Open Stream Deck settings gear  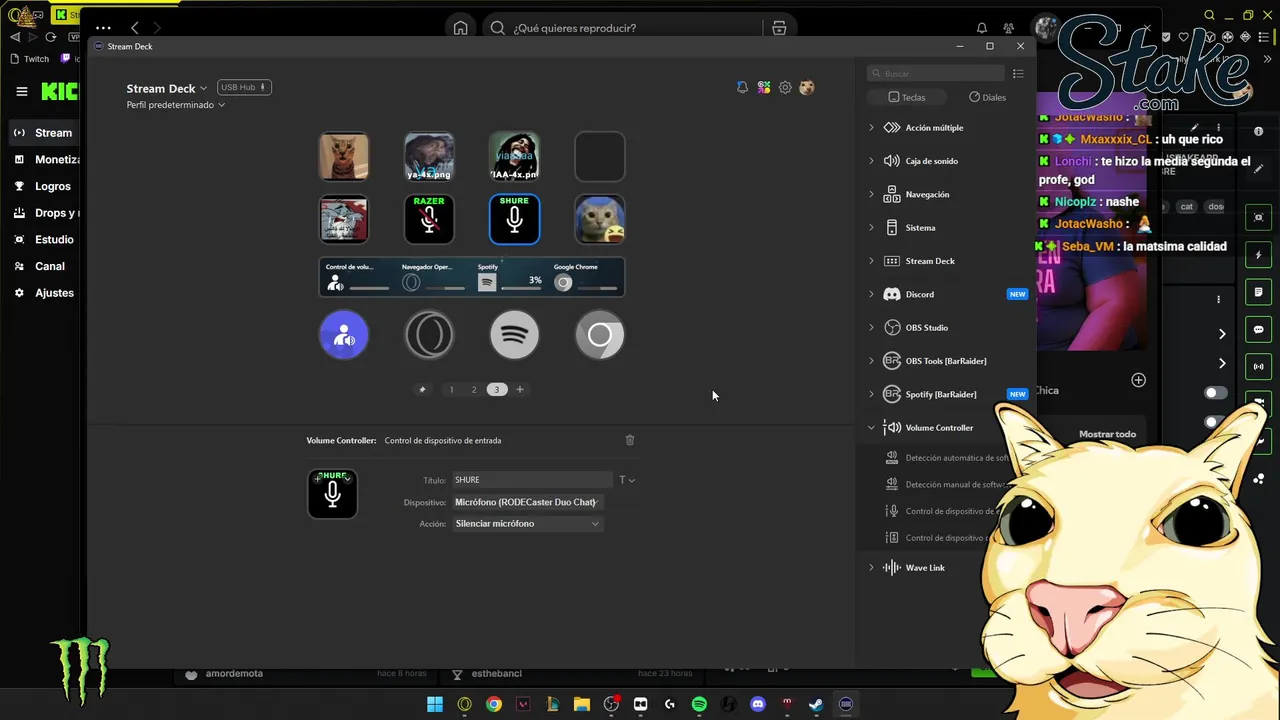tap(785, 88)
